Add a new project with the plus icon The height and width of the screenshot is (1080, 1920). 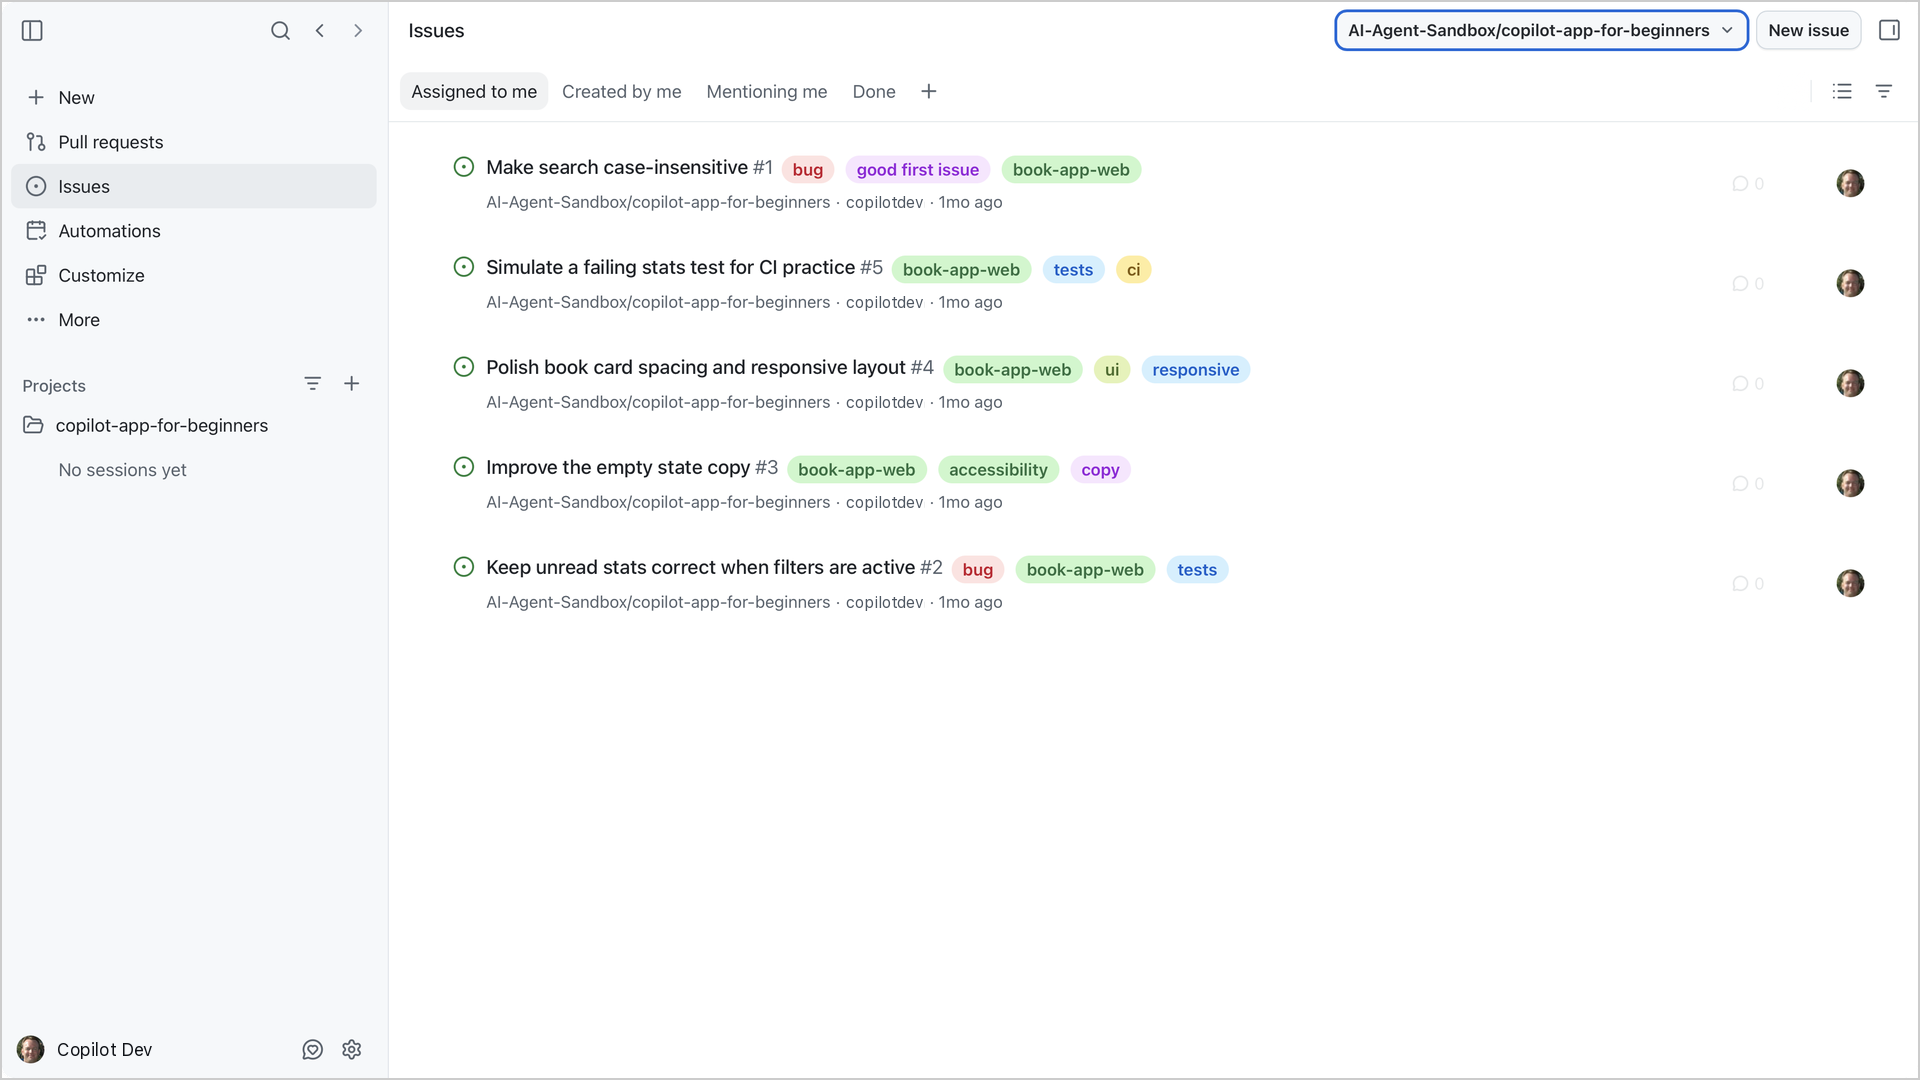click(352, 384)
